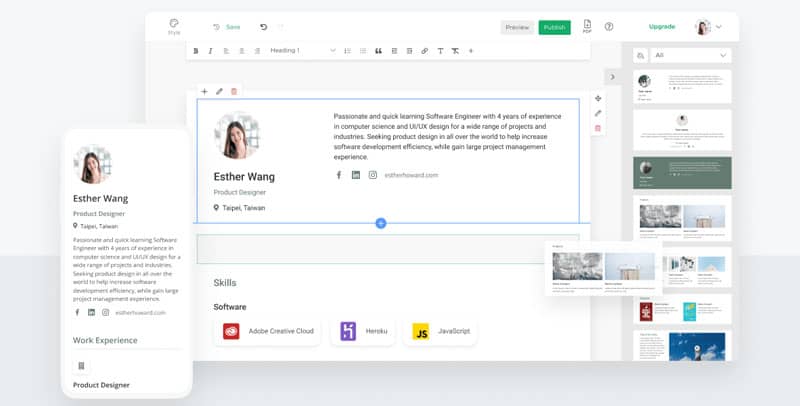This screenshot has width=800, height=406.
Task: Open account menu chevron beside avatar
Action: click(718, 27)
